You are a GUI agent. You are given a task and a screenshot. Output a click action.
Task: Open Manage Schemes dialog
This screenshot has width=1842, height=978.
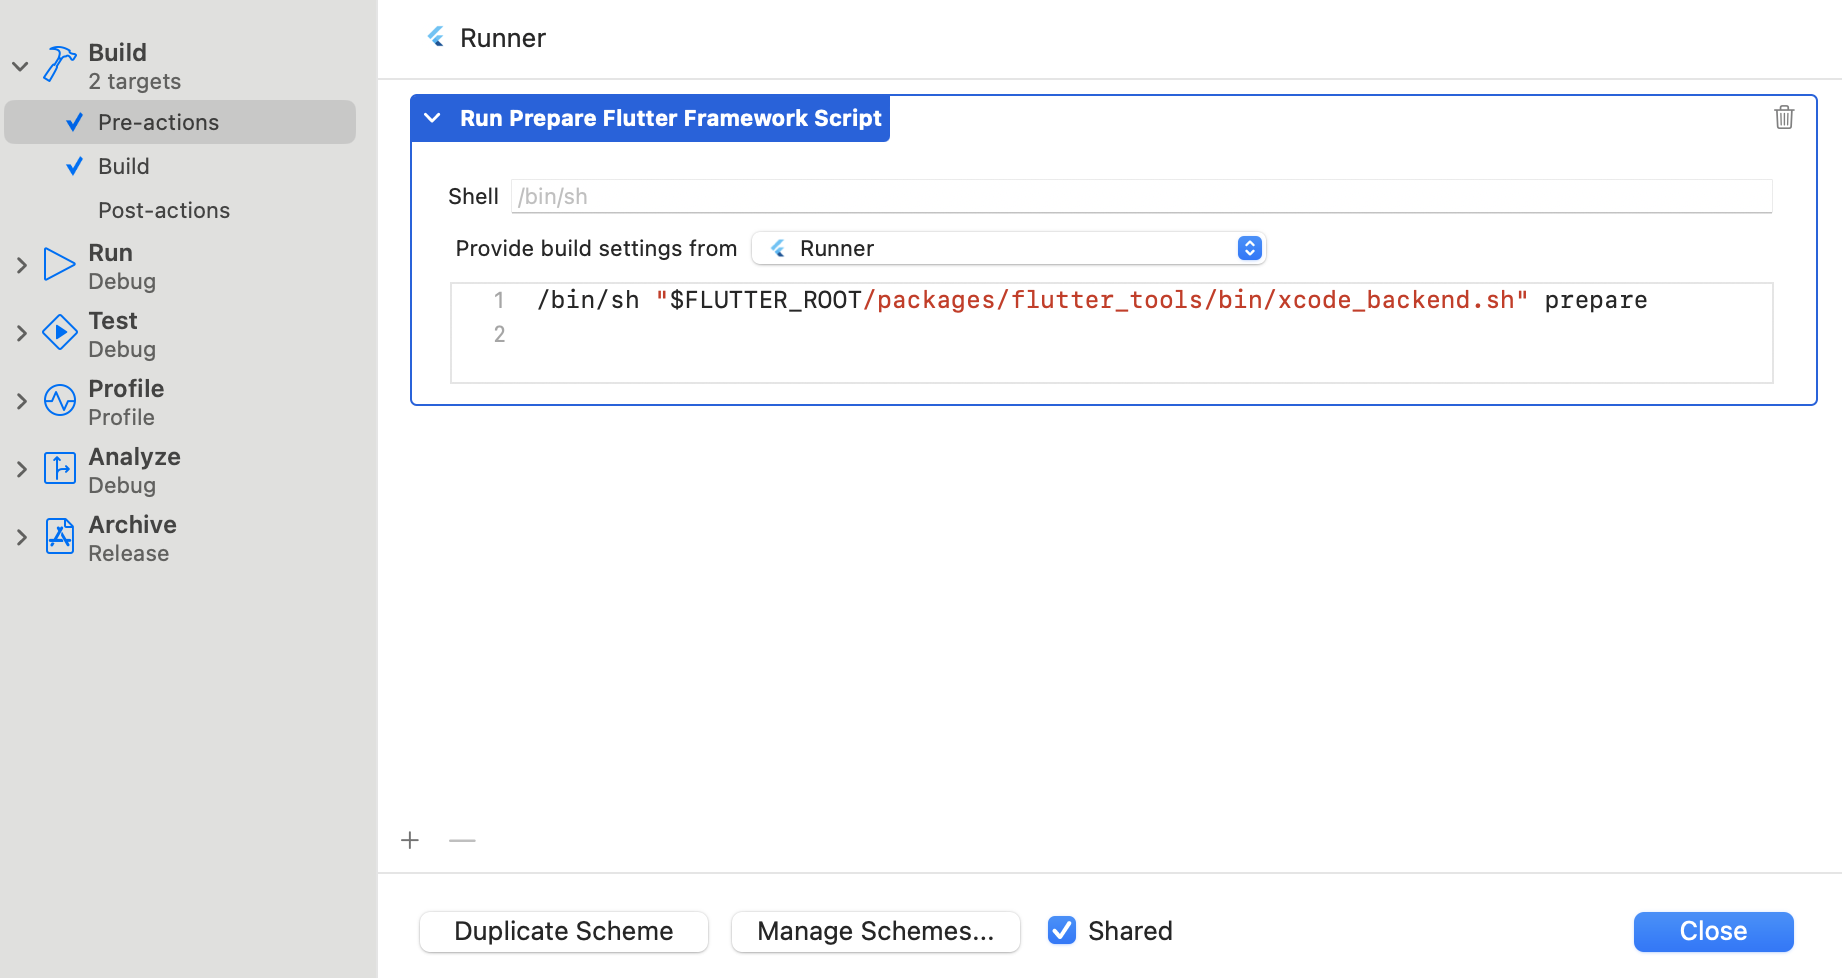click(x=875, y=931)
